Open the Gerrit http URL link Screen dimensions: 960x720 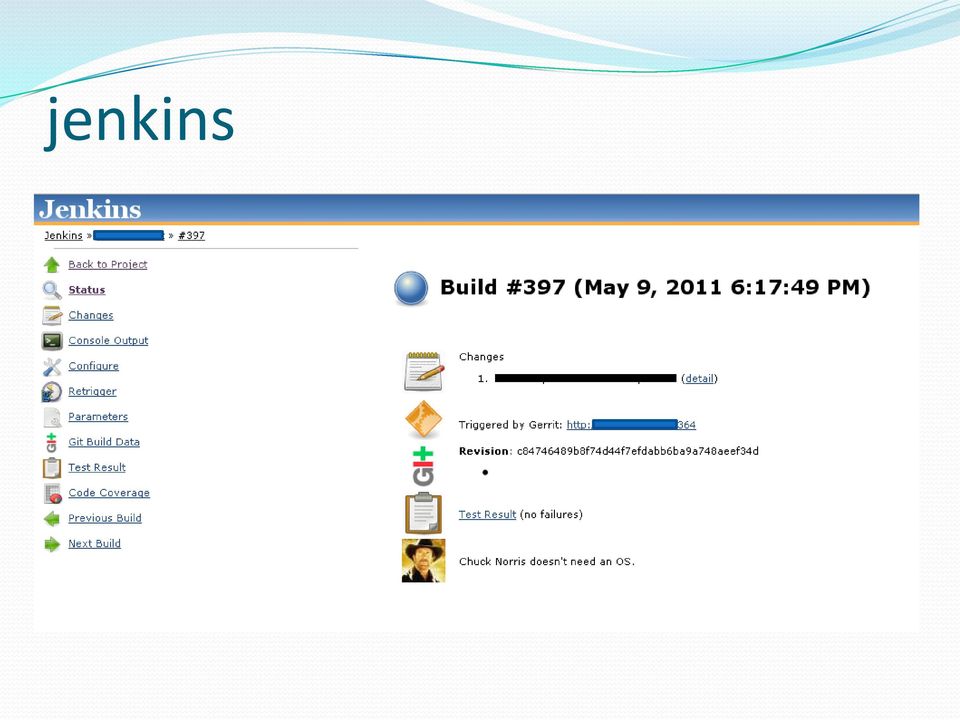631,425
